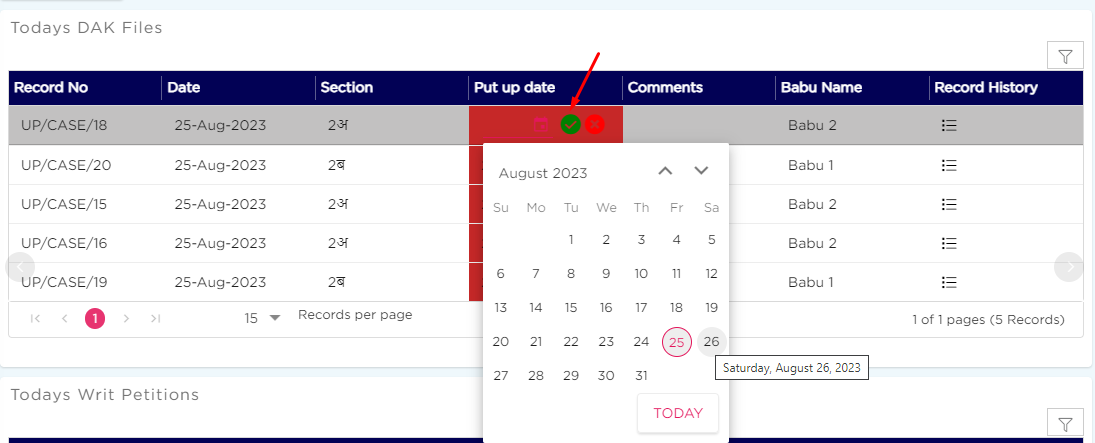Select August 15 in the date picker
Screen dimensions: 1095x443
pos(571,307)
